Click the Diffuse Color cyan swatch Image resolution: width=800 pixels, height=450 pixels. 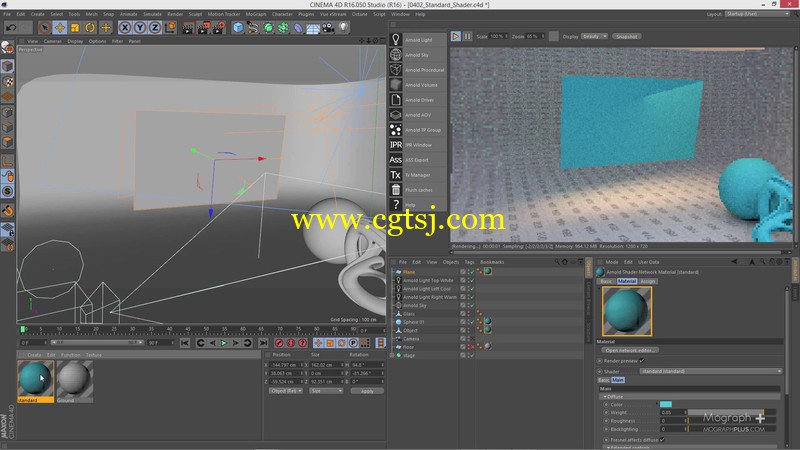tap(666, 404)
